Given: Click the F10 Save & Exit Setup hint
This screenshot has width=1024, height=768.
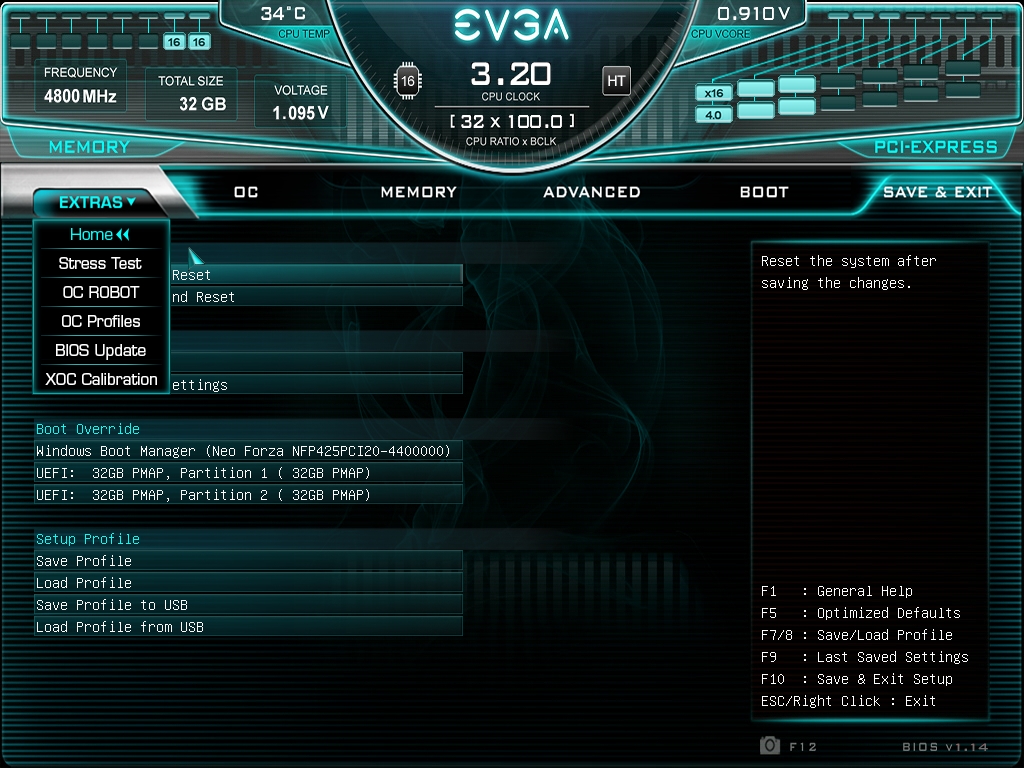Looking at the screenshot, I should pyautogui.click(x=857, y=679).
